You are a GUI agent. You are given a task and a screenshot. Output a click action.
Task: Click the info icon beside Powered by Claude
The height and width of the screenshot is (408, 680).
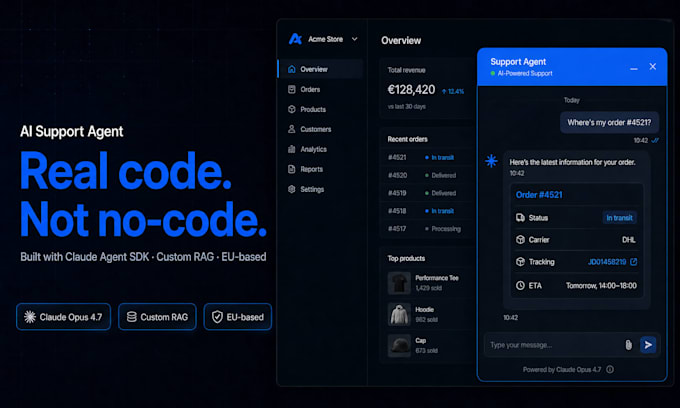[x=610, y=369]
